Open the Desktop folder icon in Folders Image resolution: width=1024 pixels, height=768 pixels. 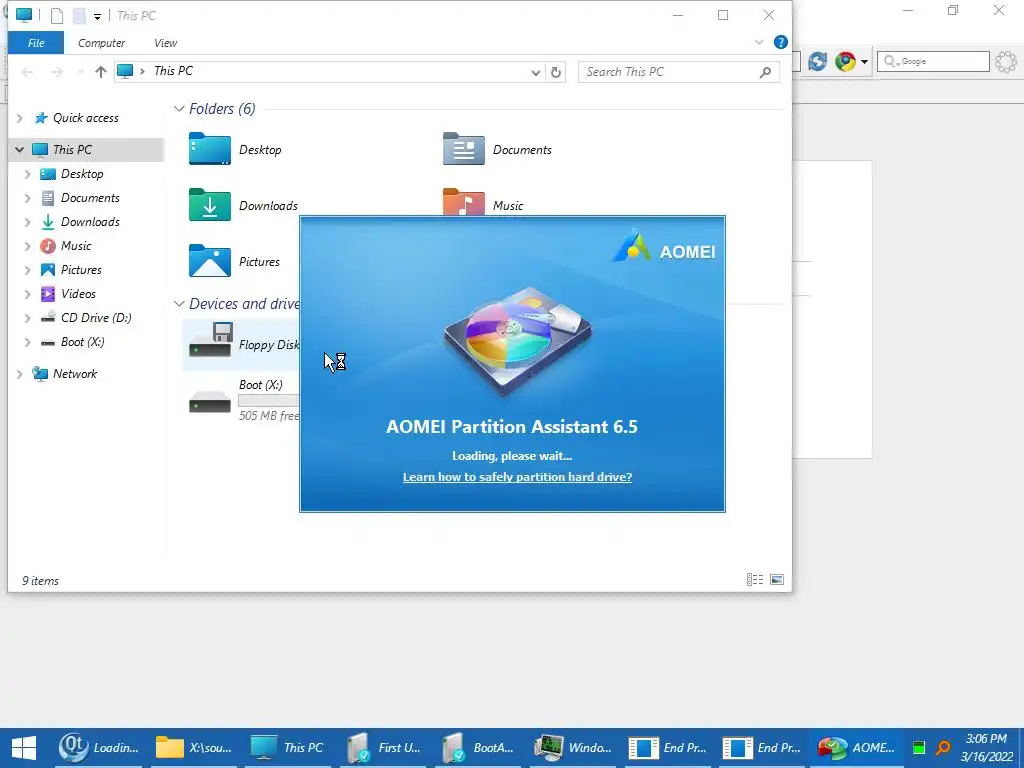coord(210,149)
